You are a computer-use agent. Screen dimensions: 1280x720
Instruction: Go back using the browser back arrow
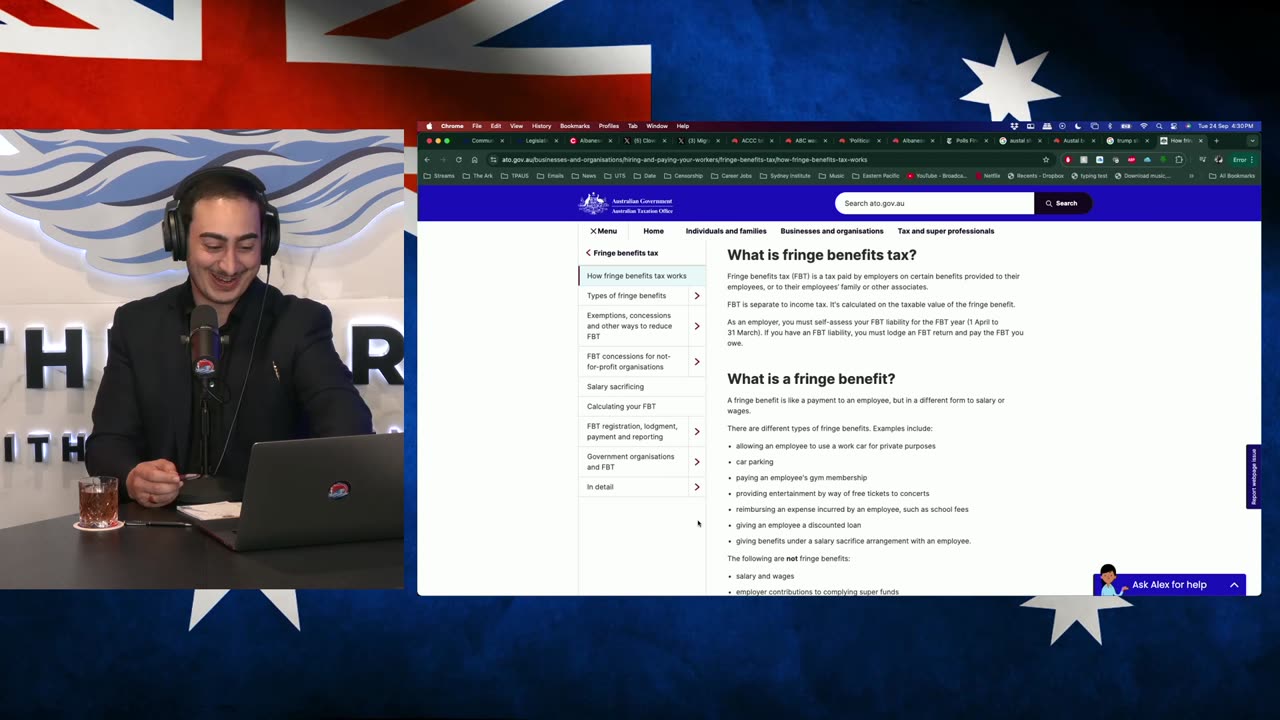click(427, 160)
